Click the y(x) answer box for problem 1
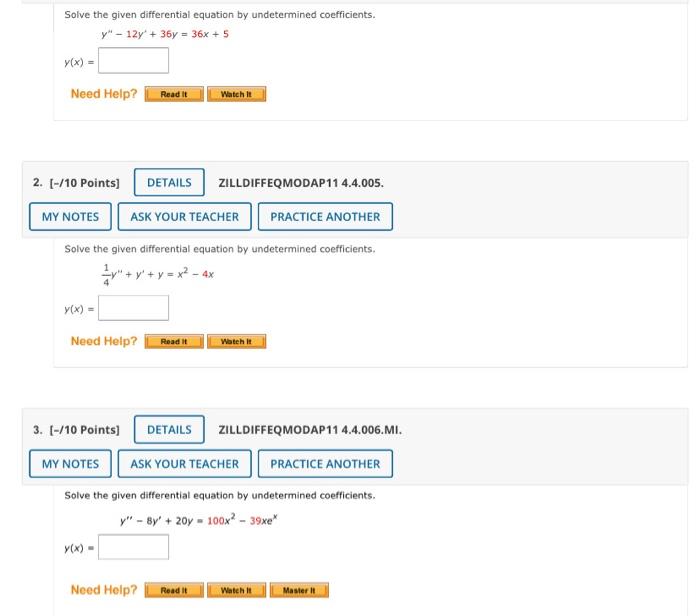Viewport: 700px width, 616px height. coord(133,61)
